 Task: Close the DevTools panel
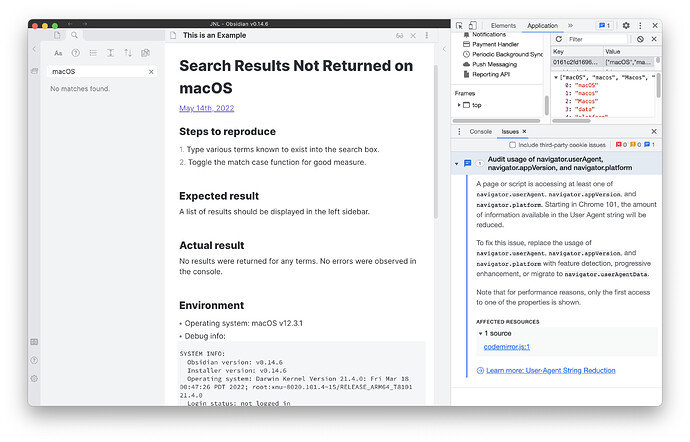tap(655, 26)
